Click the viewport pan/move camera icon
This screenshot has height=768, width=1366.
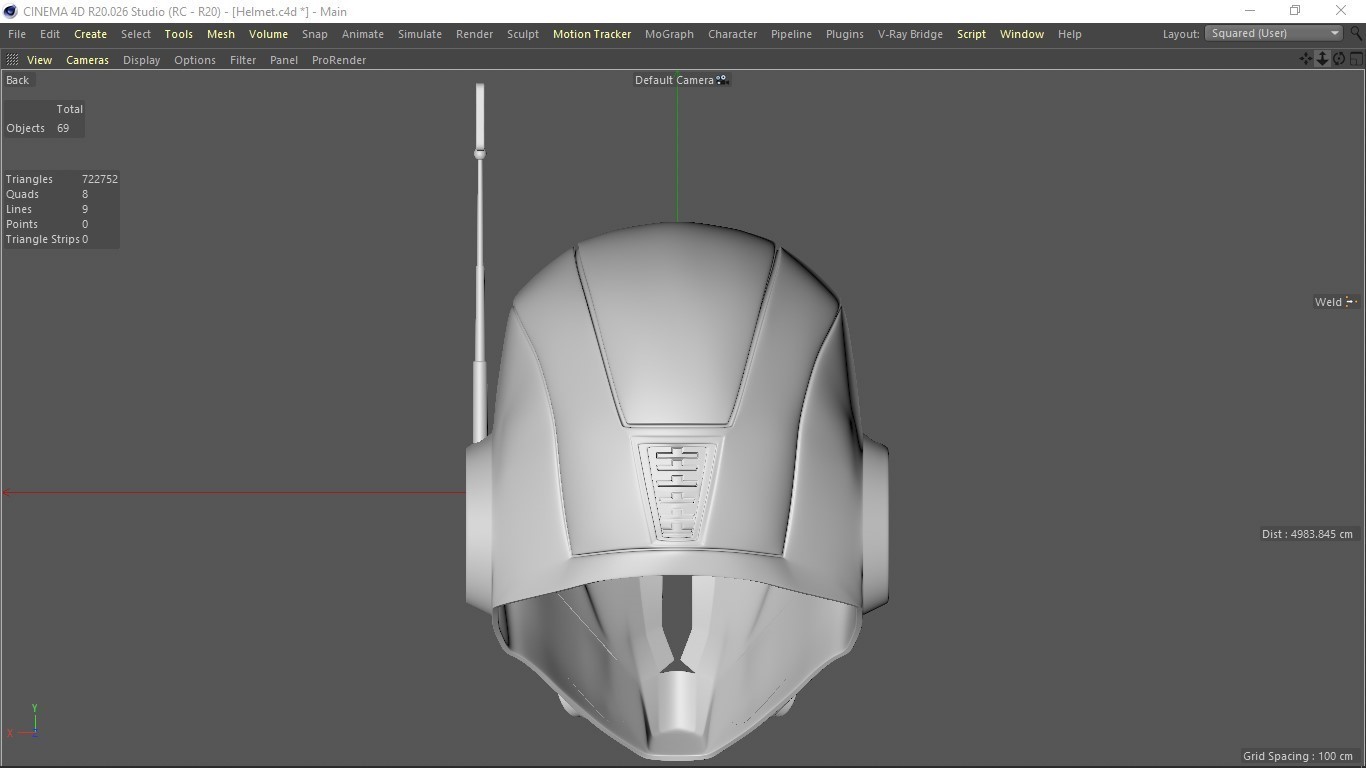1306,59
